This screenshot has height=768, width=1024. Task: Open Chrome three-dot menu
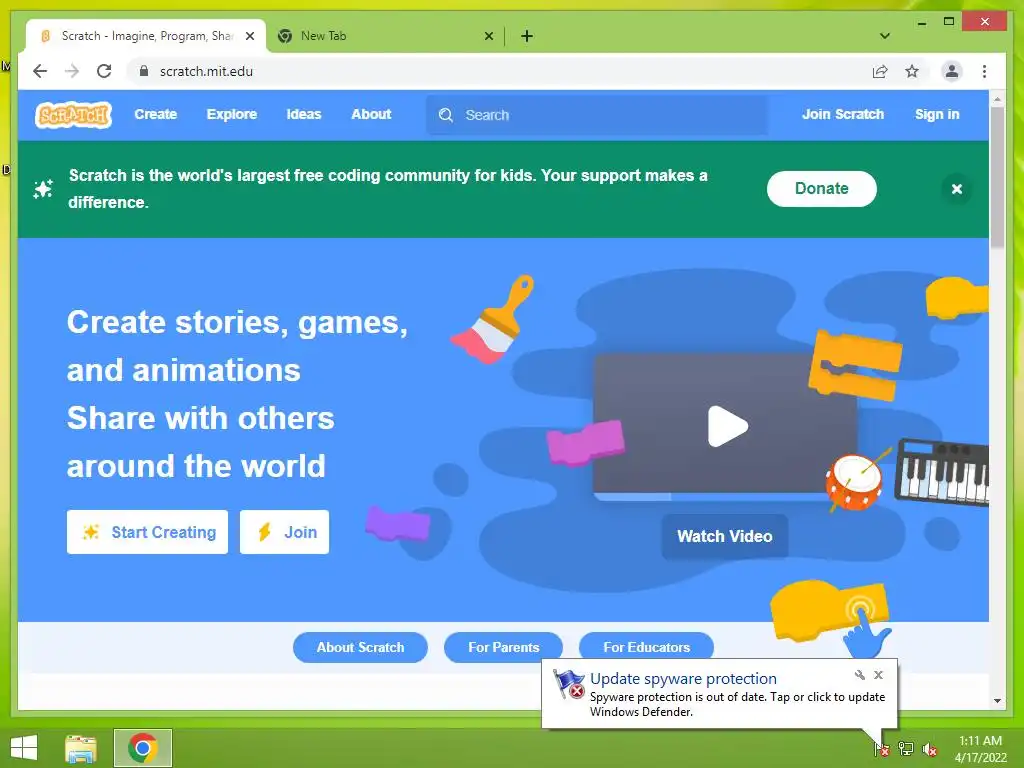984,71
